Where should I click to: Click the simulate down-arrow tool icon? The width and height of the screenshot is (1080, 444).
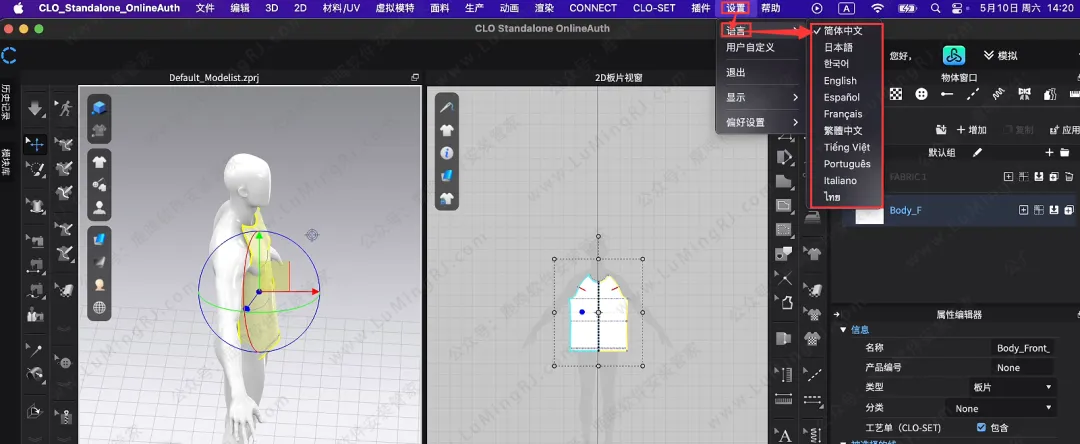(x=35, y=108)
